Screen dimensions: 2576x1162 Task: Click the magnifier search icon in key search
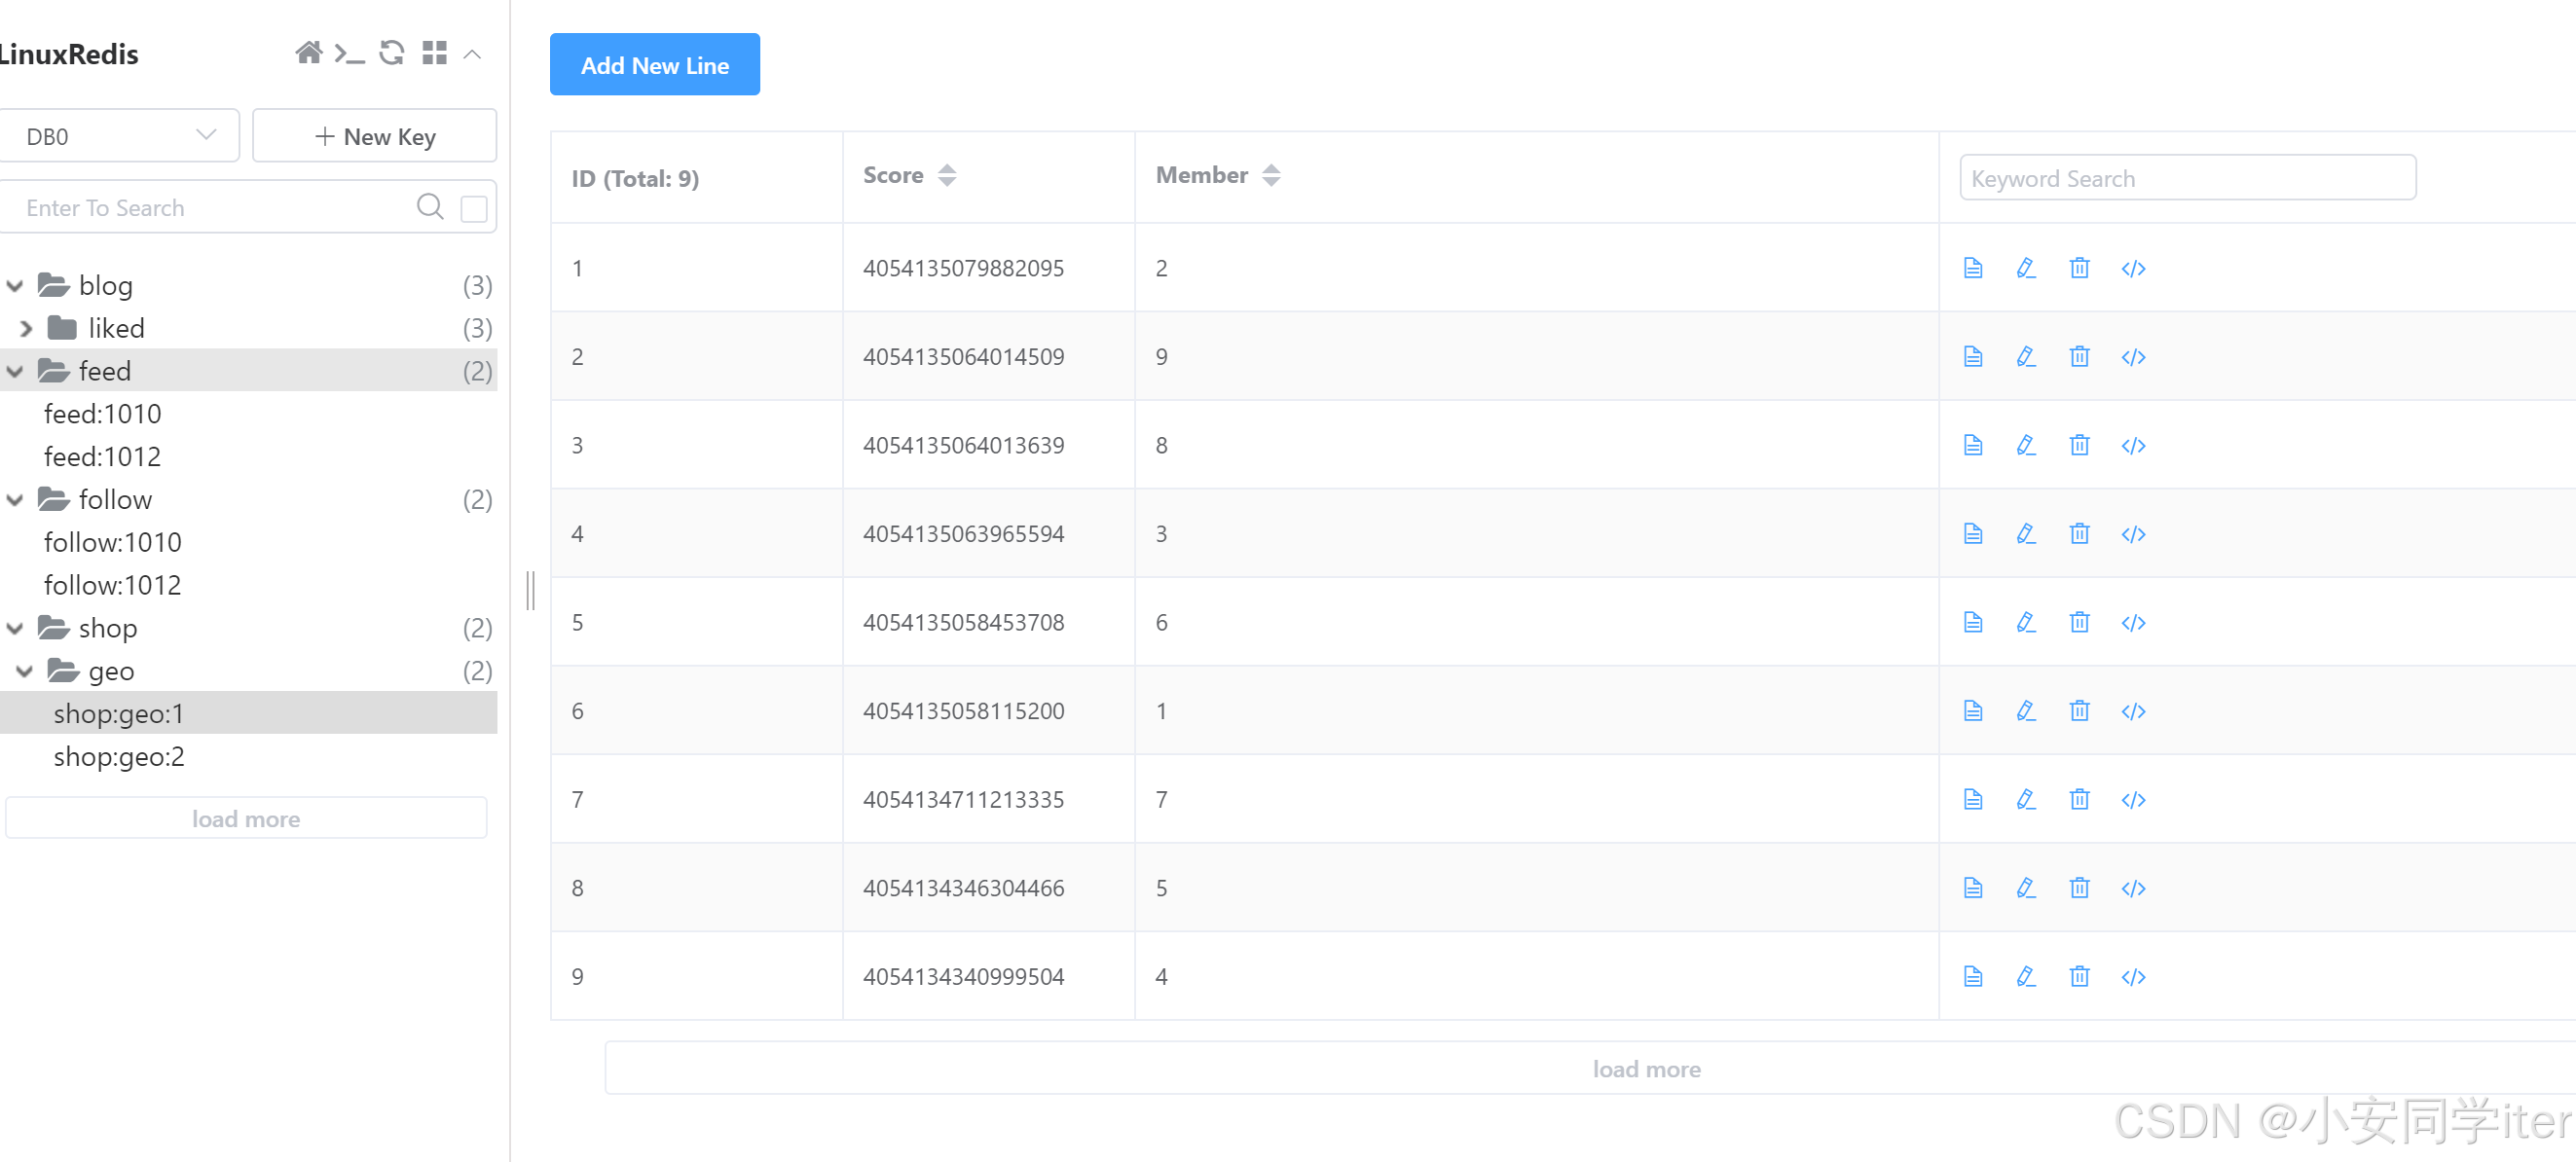pos(430,207)
